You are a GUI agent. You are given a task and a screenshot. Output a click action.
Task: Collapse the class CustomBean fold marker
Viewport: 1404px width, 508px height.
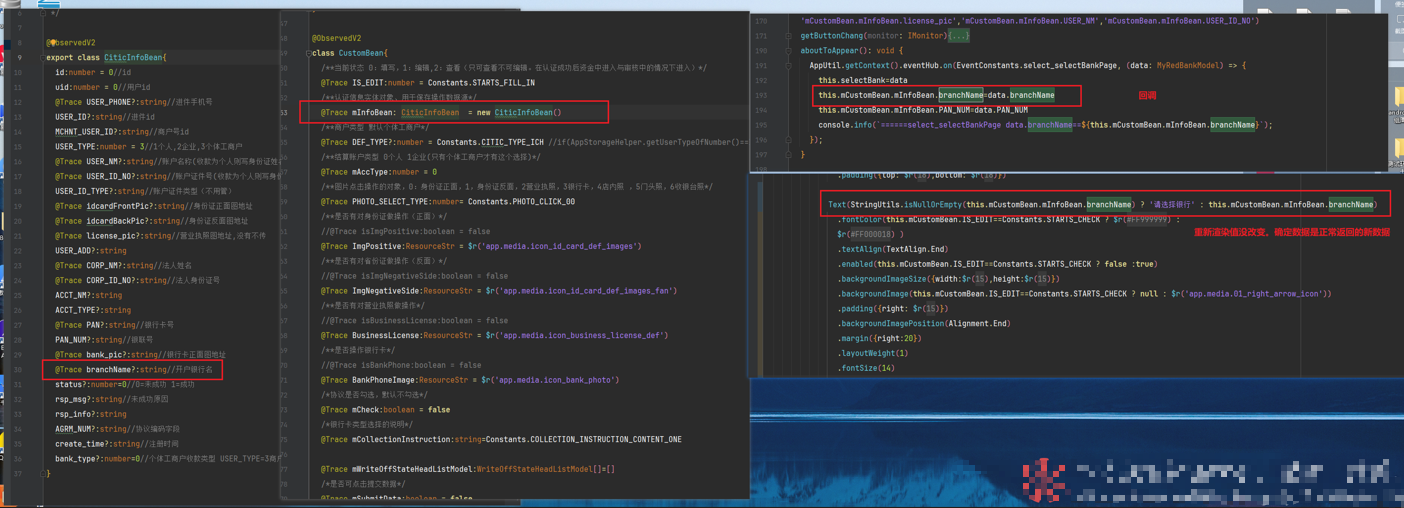tap(308, 53)
